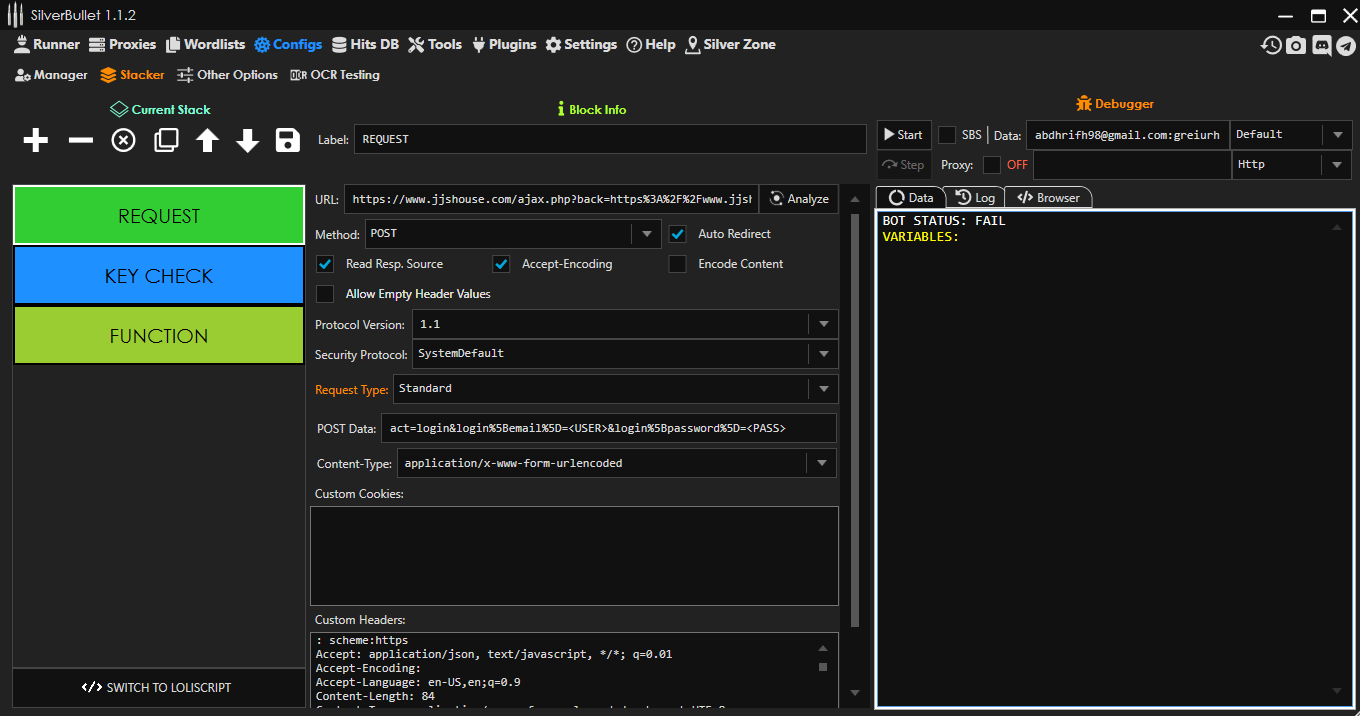
Task: Move the block up with the up arrow
Action: (x=207, y=141)
